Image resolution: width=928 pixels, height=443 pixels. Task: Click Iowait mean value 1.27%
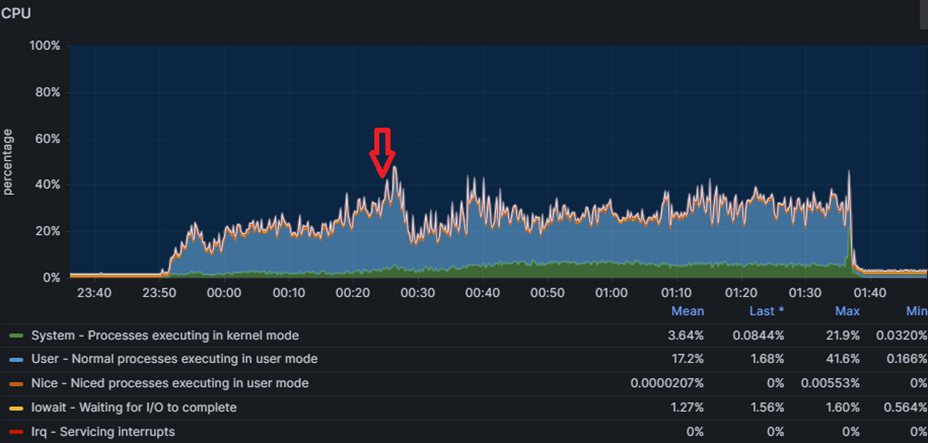687,408
